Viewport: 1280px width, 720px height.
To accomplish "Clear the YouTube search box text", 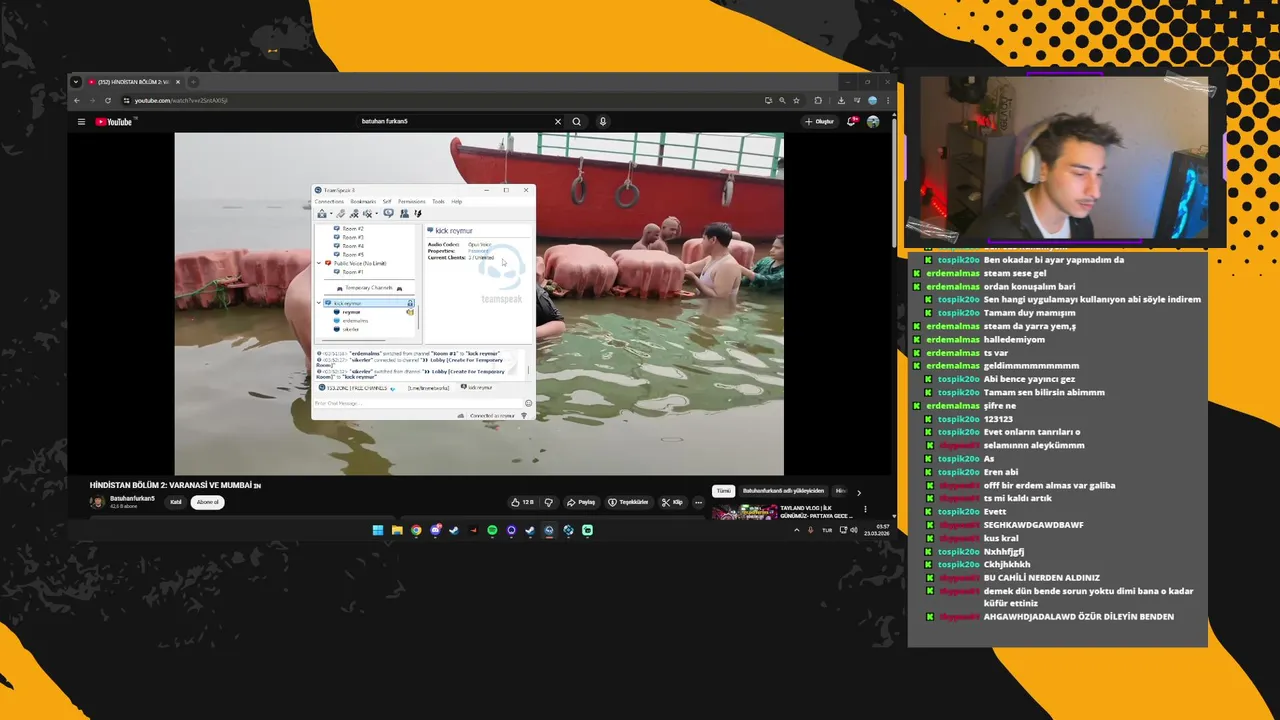I will click(x=558, y=122).
